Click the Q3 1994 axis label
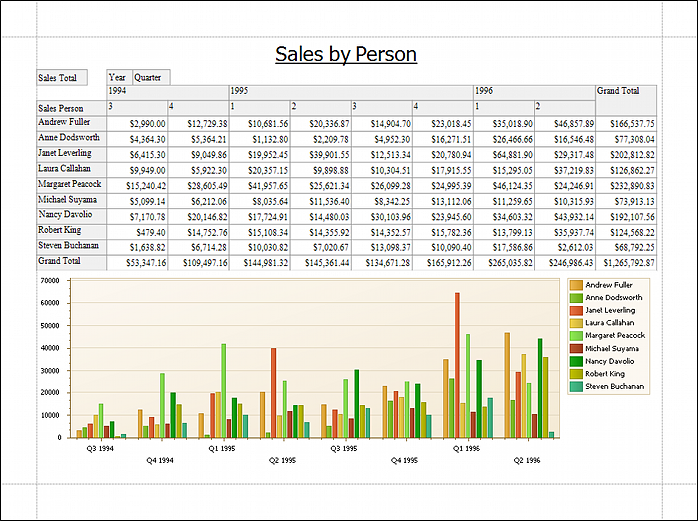Image resolution: width=698 pixels, height=521 pixels. pos(99,449)
